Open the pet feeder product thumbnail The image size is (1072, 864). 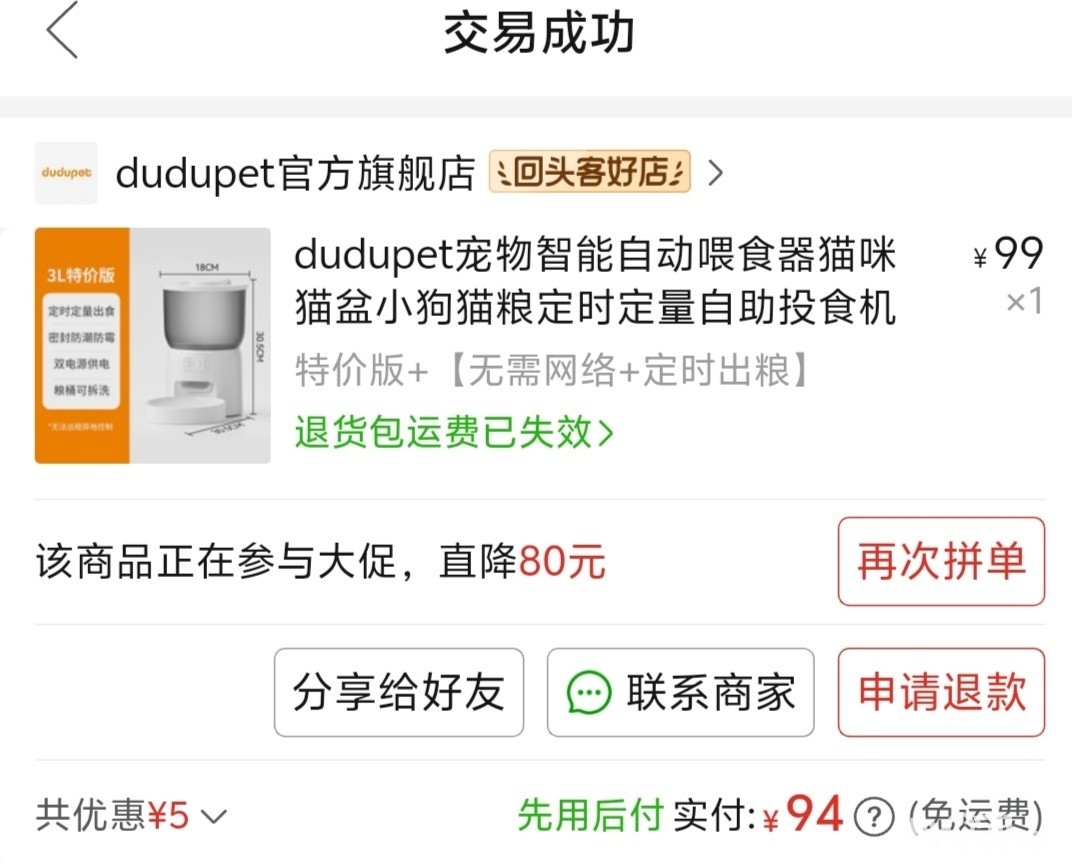pyautogui.click(x=152, y=345)
